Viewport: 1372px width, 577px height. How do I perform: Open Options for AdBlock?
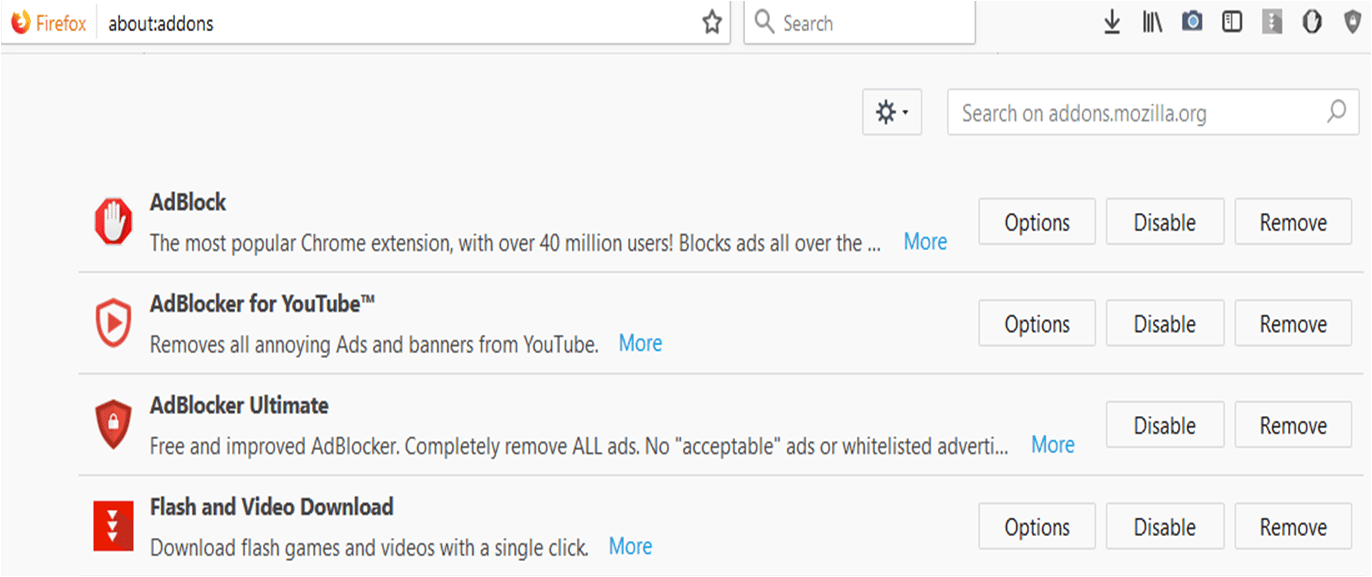pyautogui.click(x=1037, y=222)
